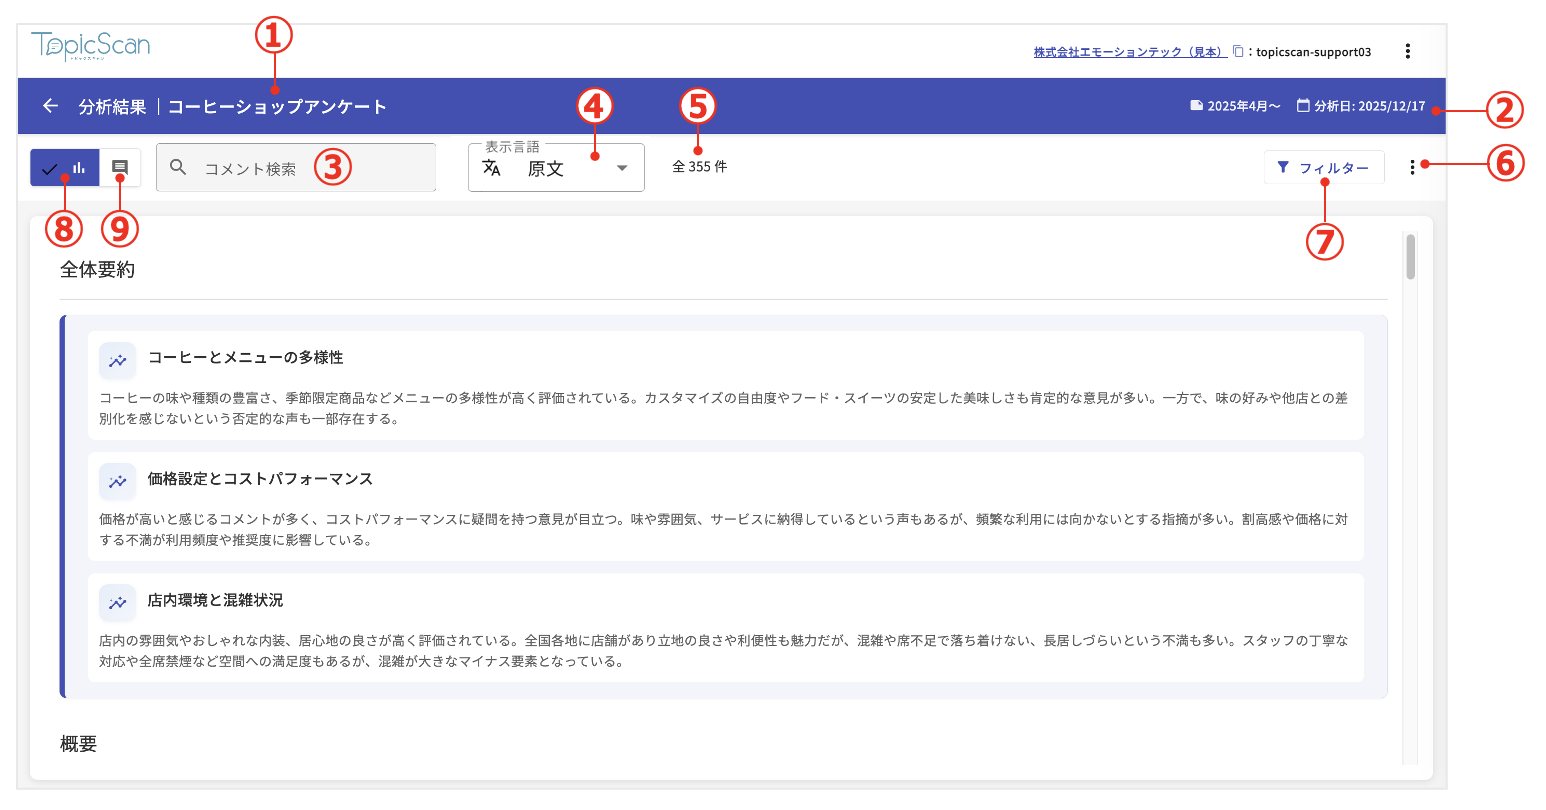Switch to the comment list view

click(120, 168)
